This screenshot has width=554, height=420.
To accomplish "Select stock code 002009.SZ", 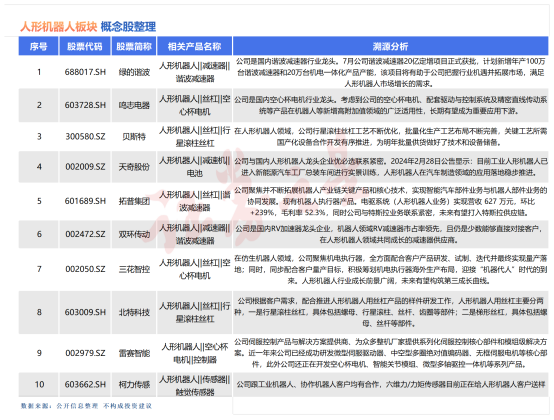I will (x=85, y=167).
